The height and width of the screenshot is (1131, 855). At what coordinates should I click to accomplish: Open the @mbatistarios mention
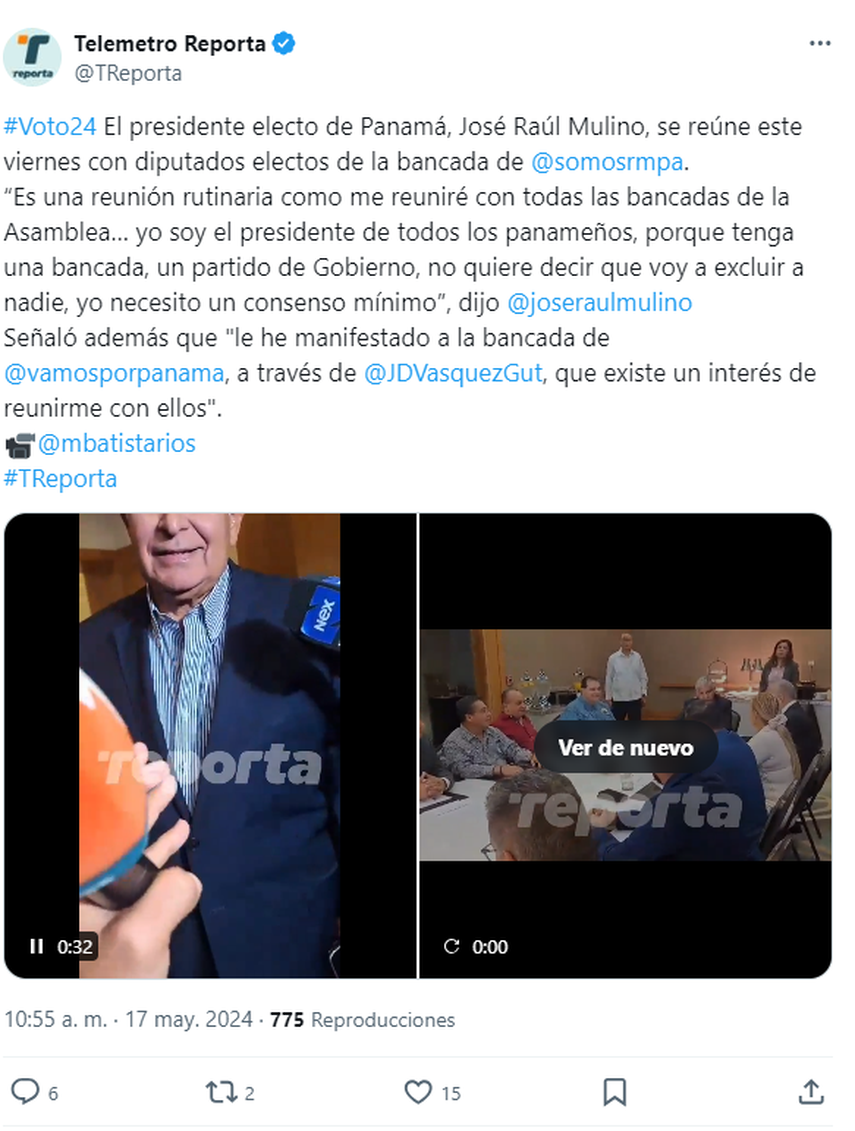coord(116,443)
